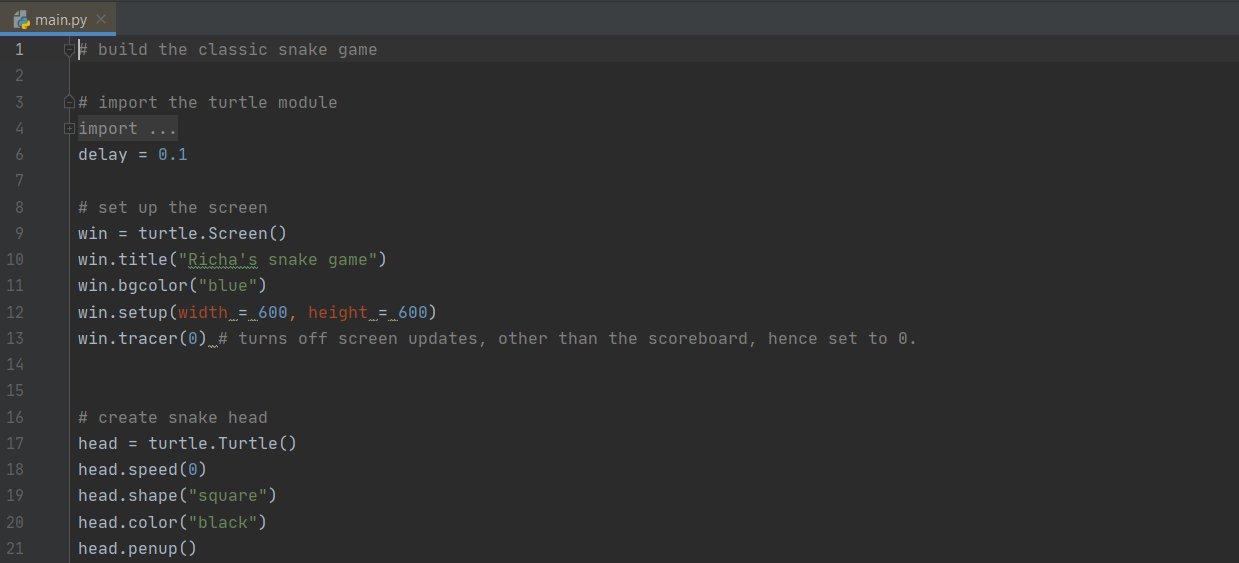Click the "Richa's snake game" string
Viewport: 1239px width, 563px height.
[278, 260]
